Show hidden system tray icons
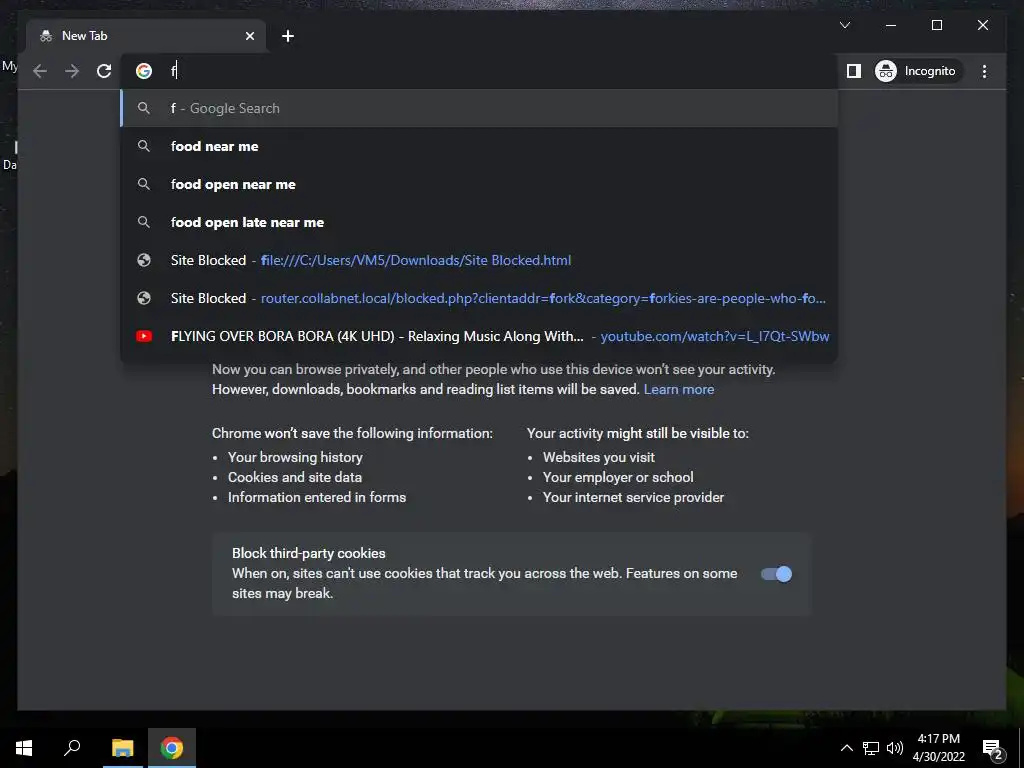Image resolution: width=1024 pixels, height=768 pixels. (846, 748)
